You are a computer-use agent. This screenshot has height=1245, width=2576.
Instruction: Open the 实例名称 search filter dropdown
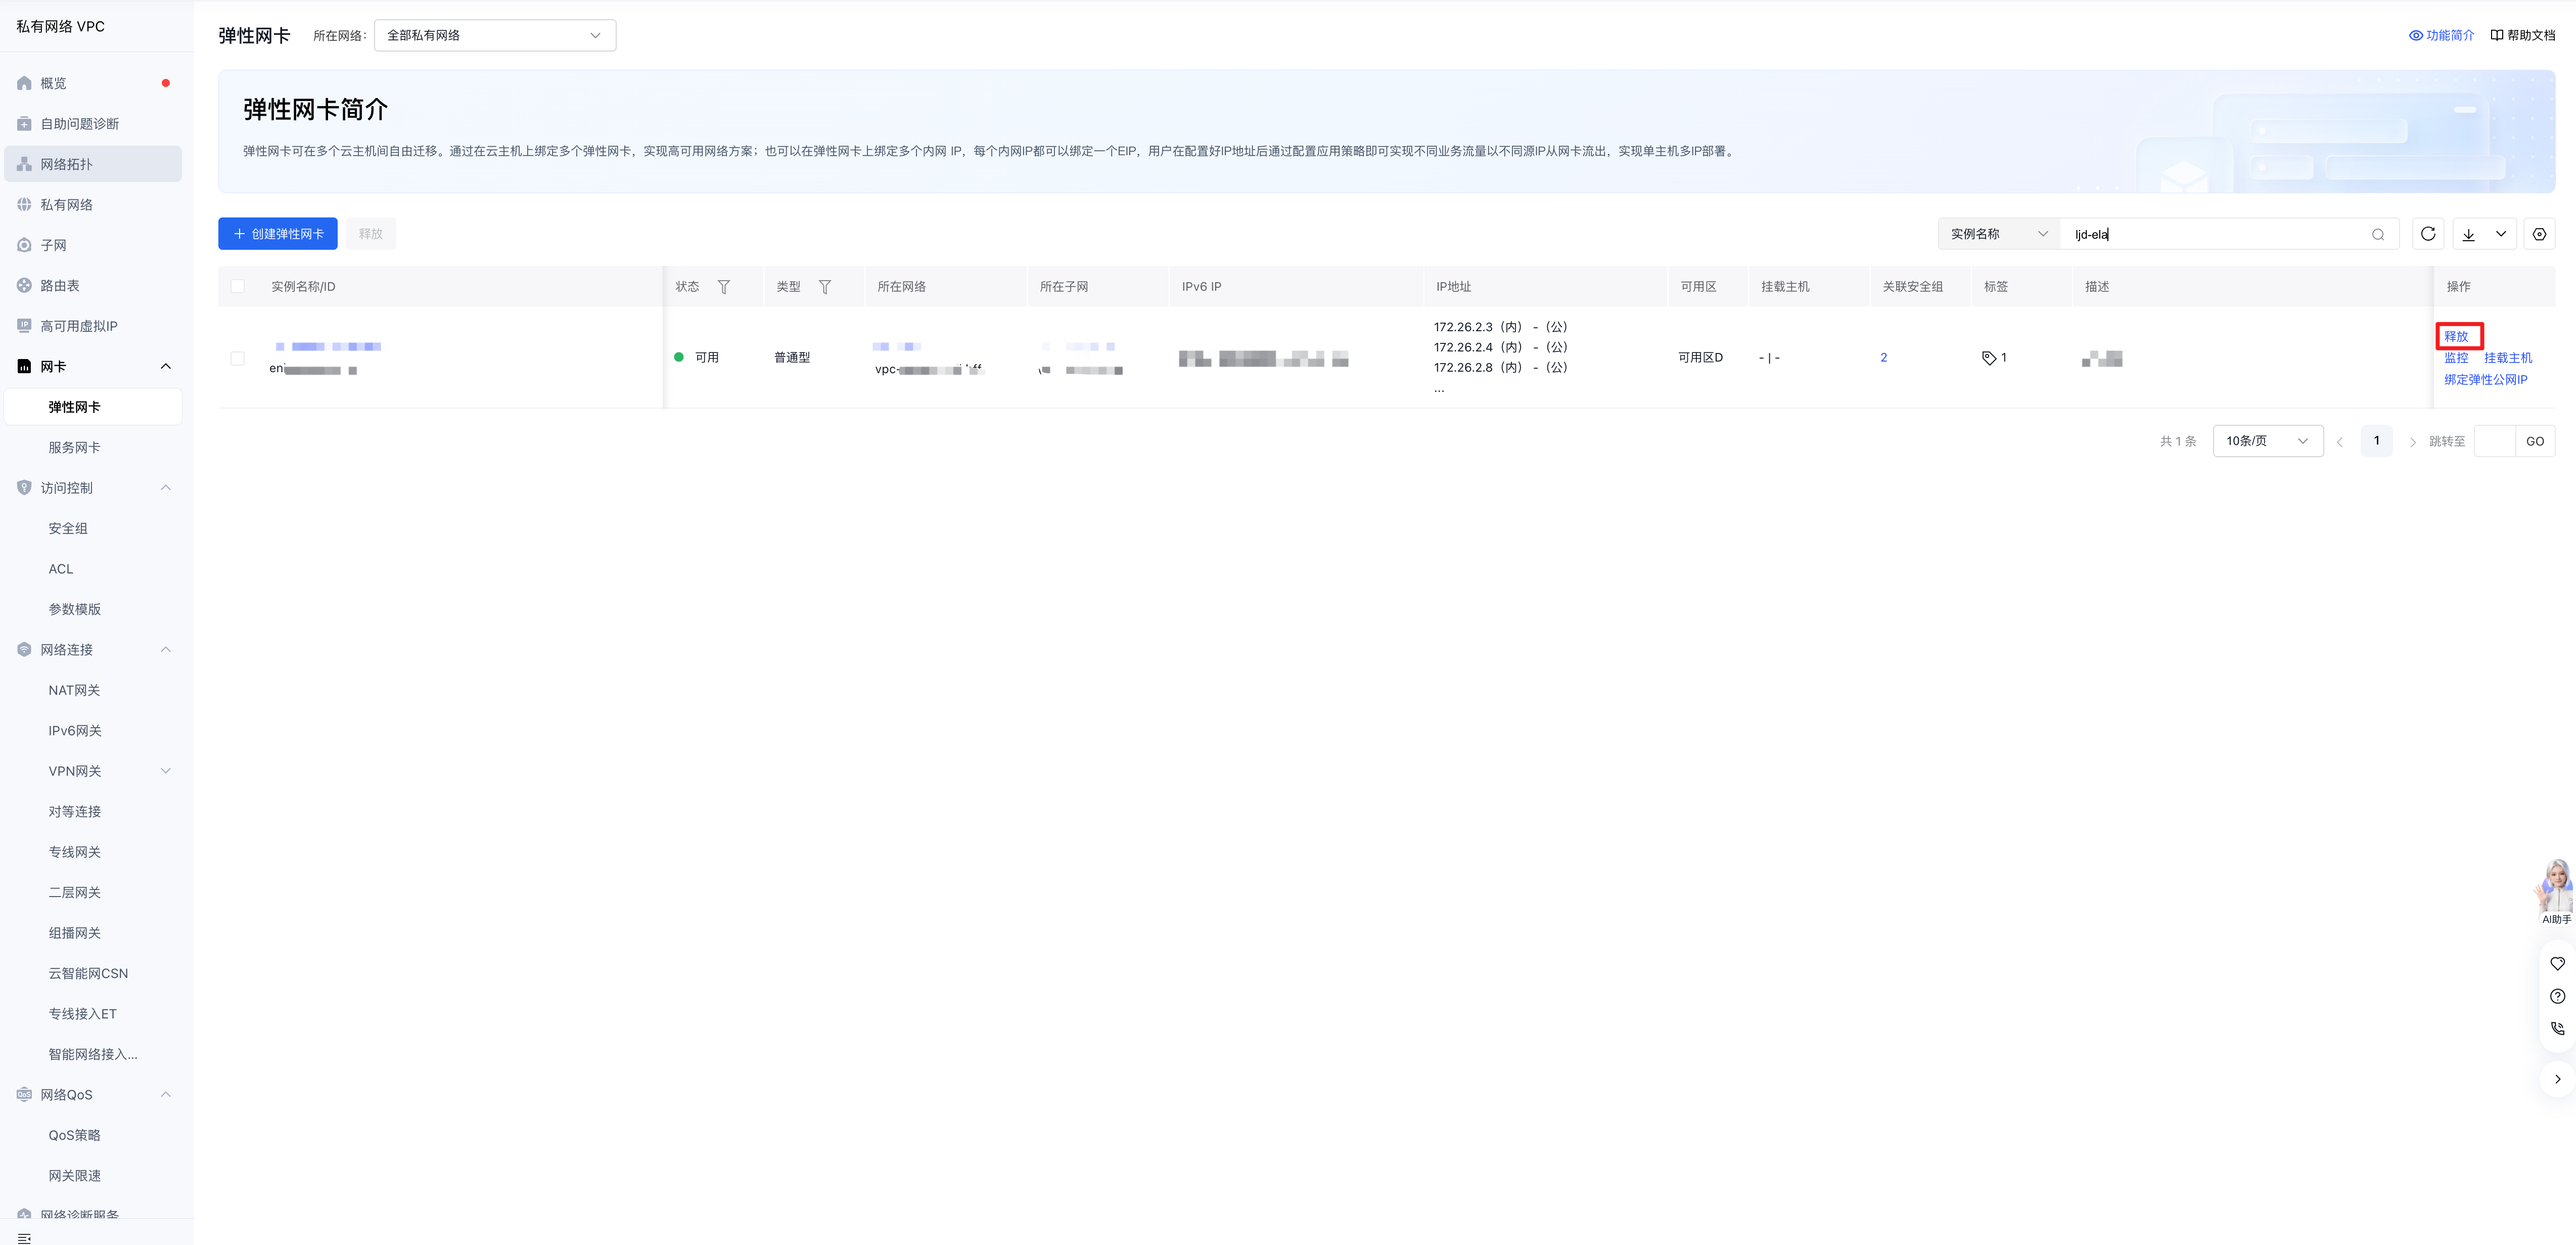pos(1998,234)
